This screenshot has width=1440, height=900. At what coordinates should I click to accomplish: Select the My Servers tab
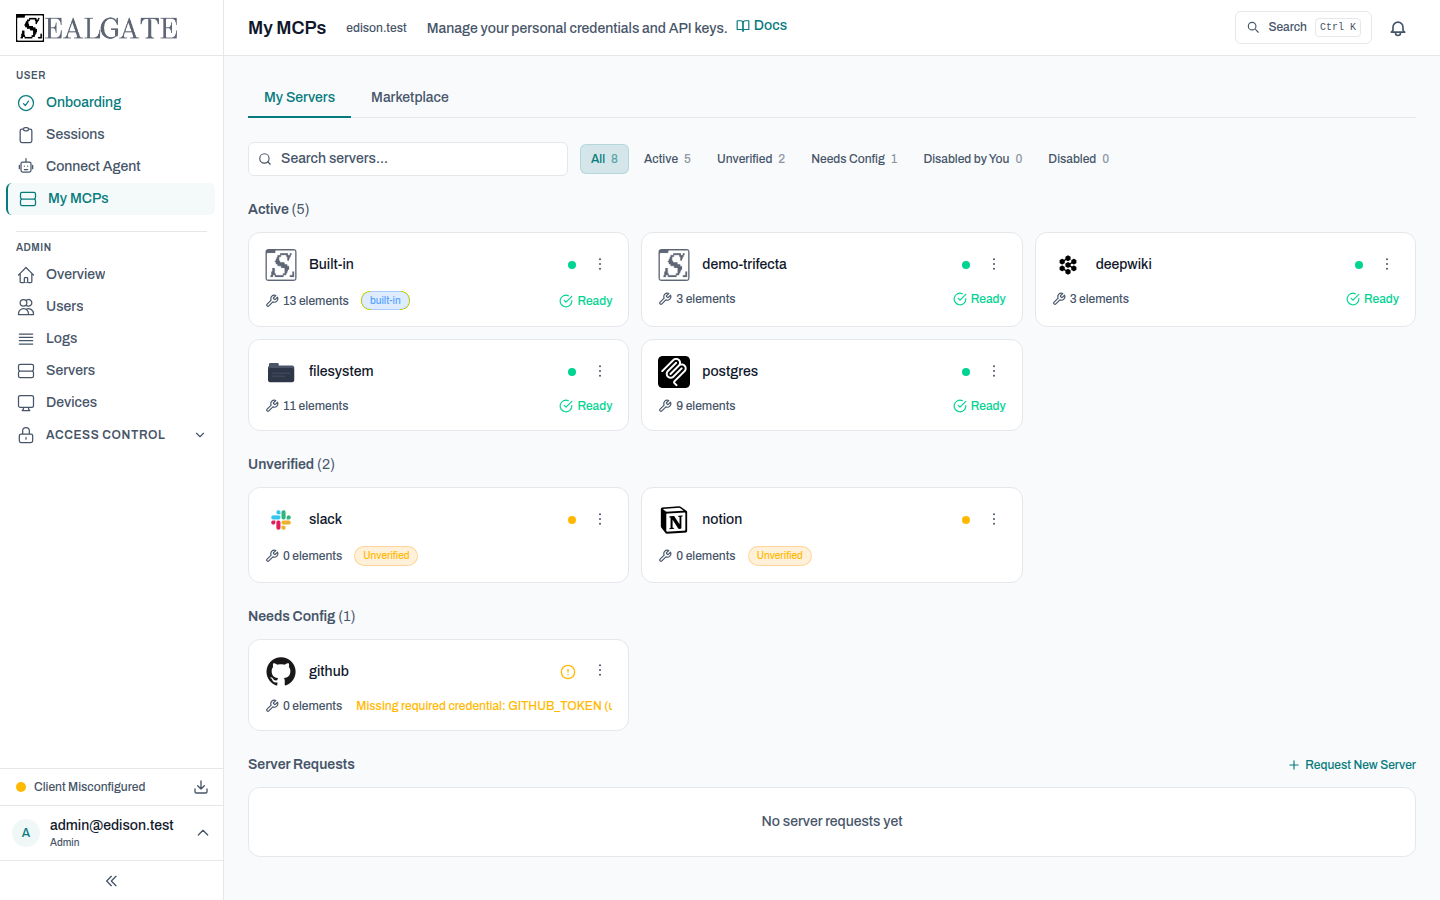point(299,97)
